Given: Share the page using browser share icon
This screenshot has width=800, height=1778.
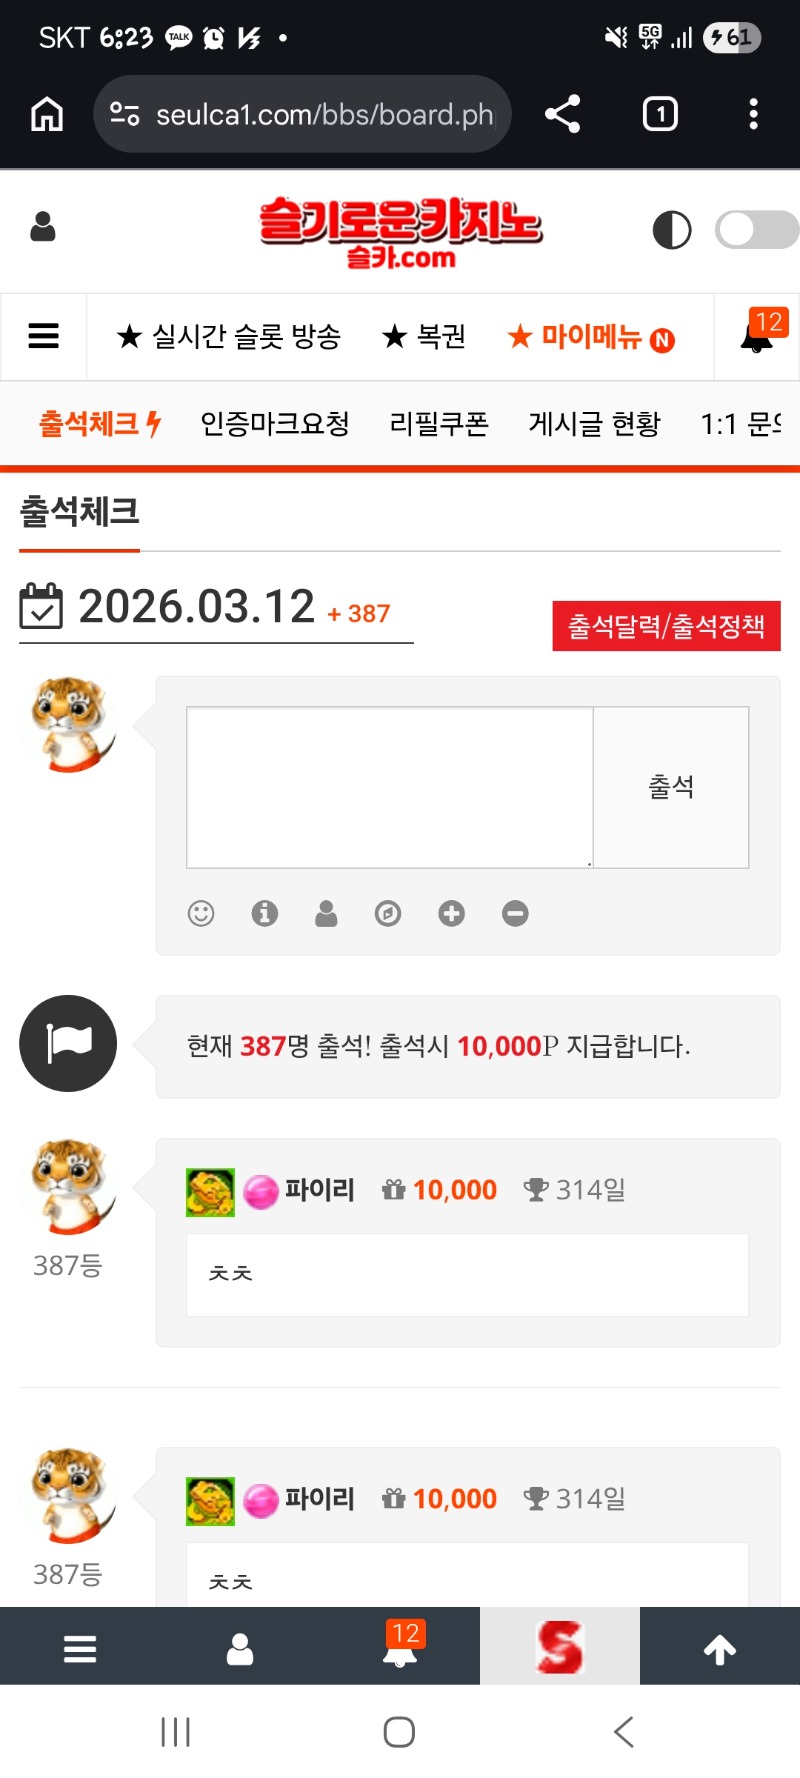Looking at the screenshot, I should pos(563,114).
